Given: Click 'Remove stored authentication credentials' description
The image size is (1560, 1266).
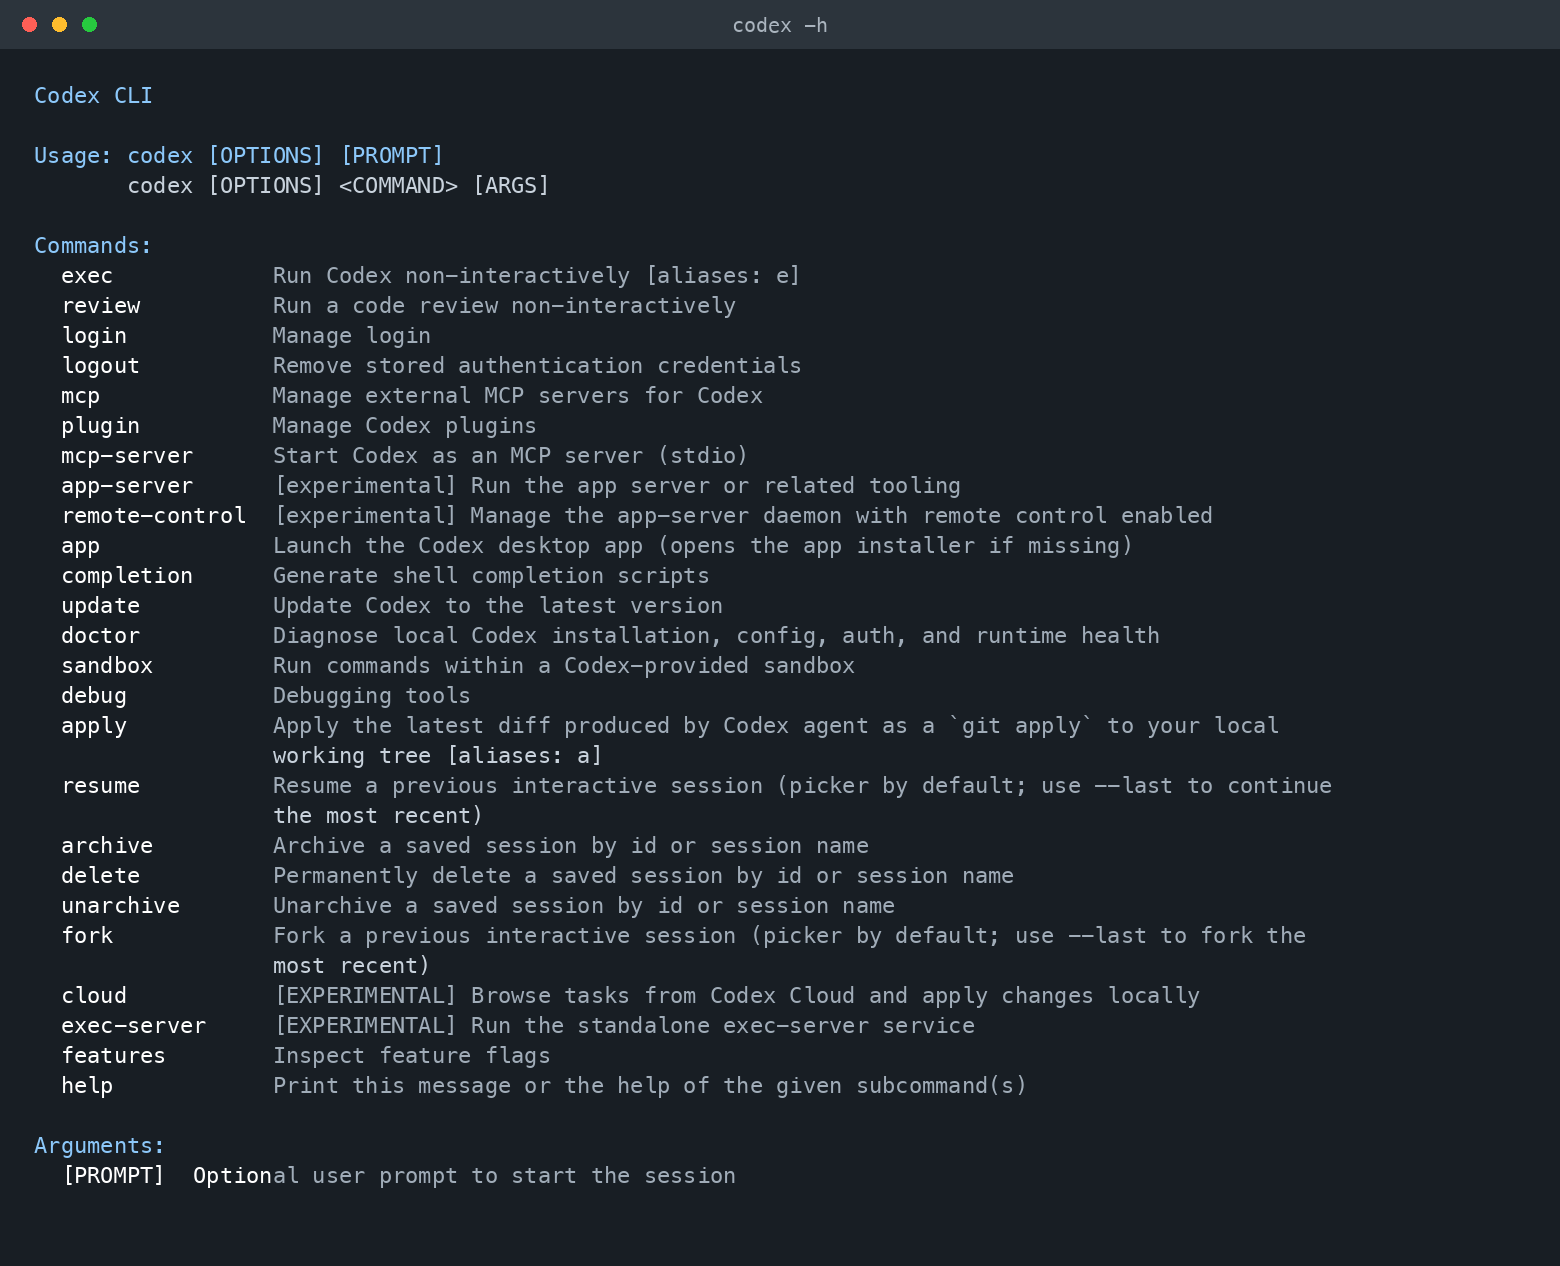Looking at the screenshot, I should coord(537,366).
